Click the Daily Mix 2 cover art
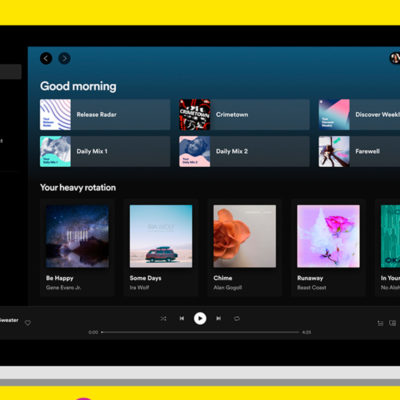This screenshot has height=400, width=400. (x=195, y=151)
